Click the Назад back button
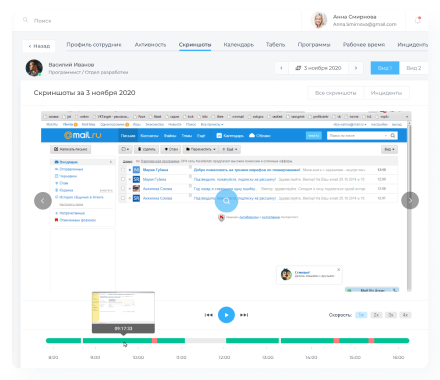 (39, 46)
